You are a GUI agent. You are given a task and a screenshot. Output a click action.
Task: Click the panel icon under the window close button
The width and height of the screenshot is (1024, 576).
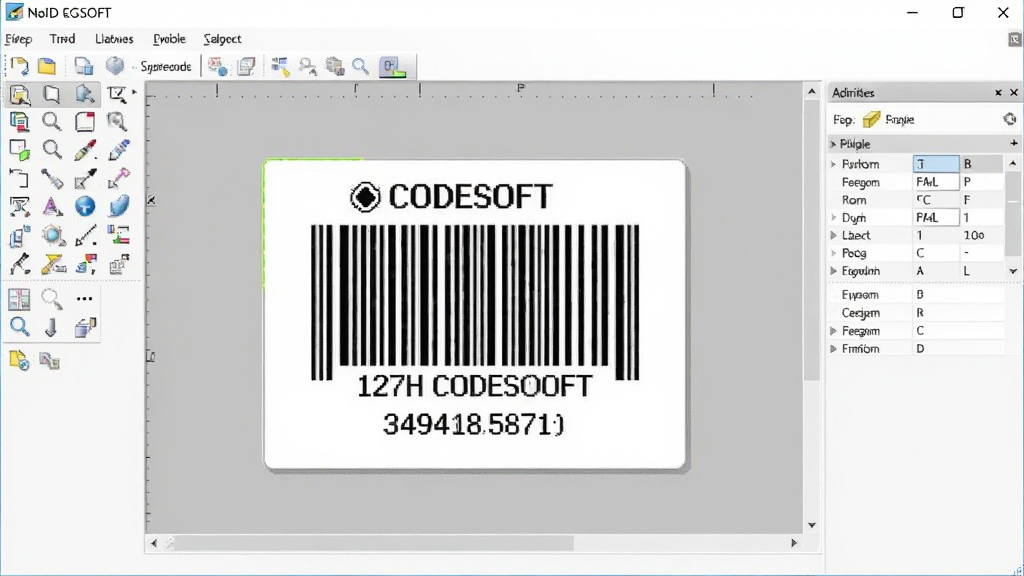(1014, 39)
